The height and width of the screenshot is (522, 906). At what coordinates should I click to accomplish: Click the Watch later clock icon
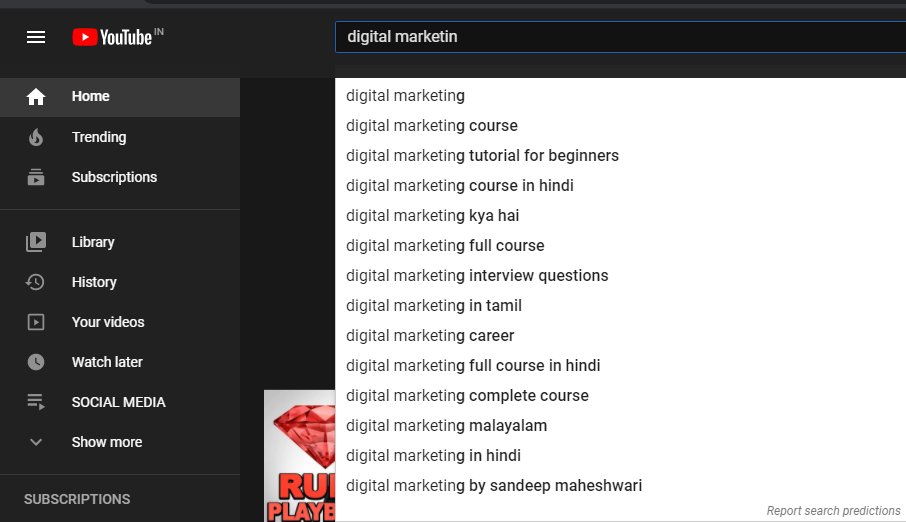click(36, 362)
